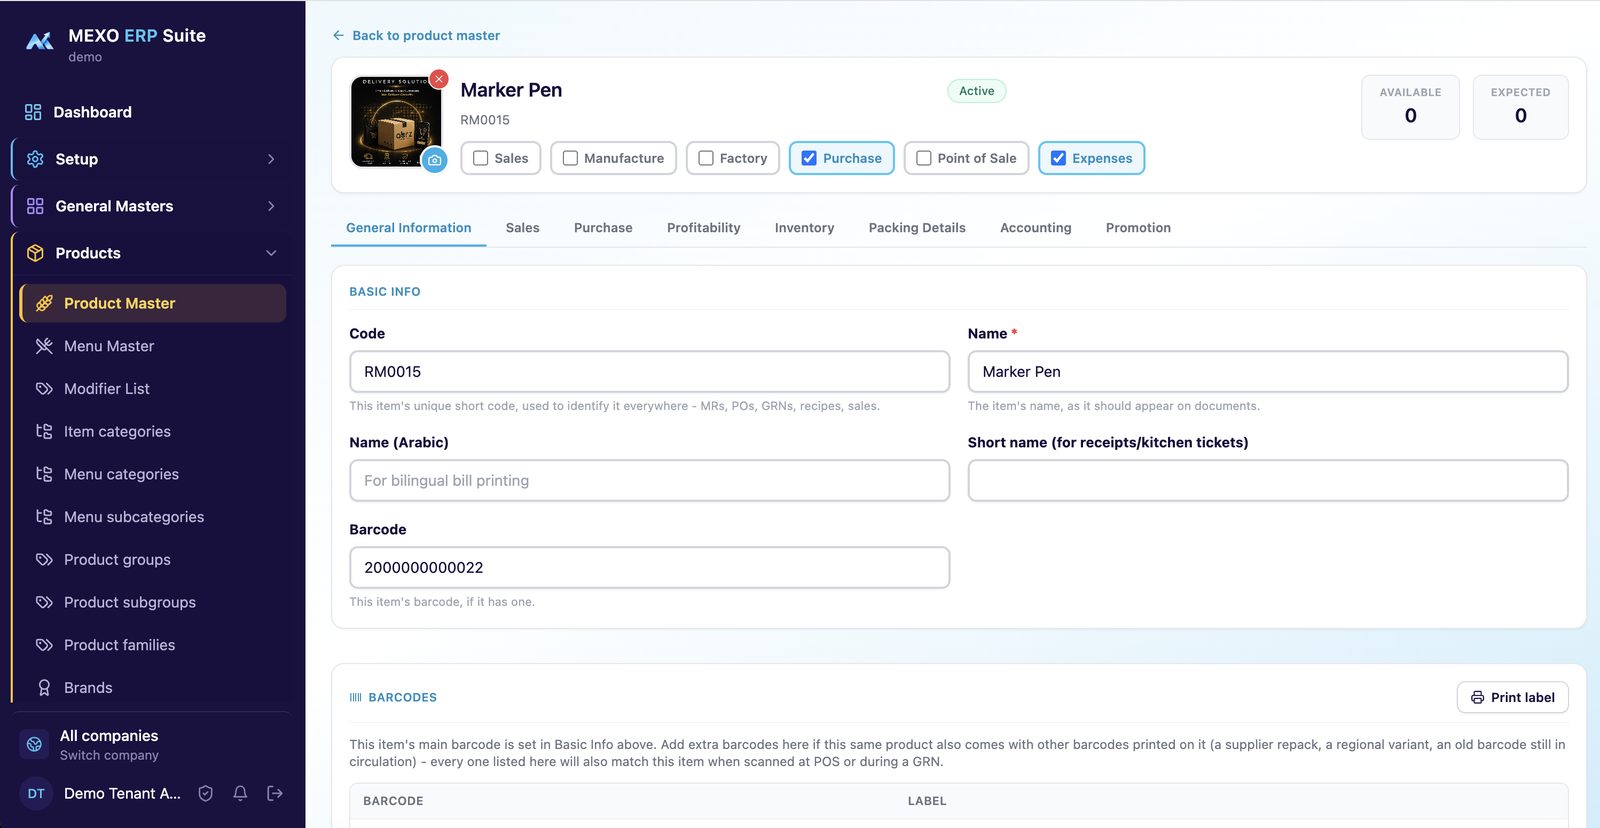Viewport: 1600px width, 828px height.
Task: Open notifications bell icon
Action: [240, 793]
